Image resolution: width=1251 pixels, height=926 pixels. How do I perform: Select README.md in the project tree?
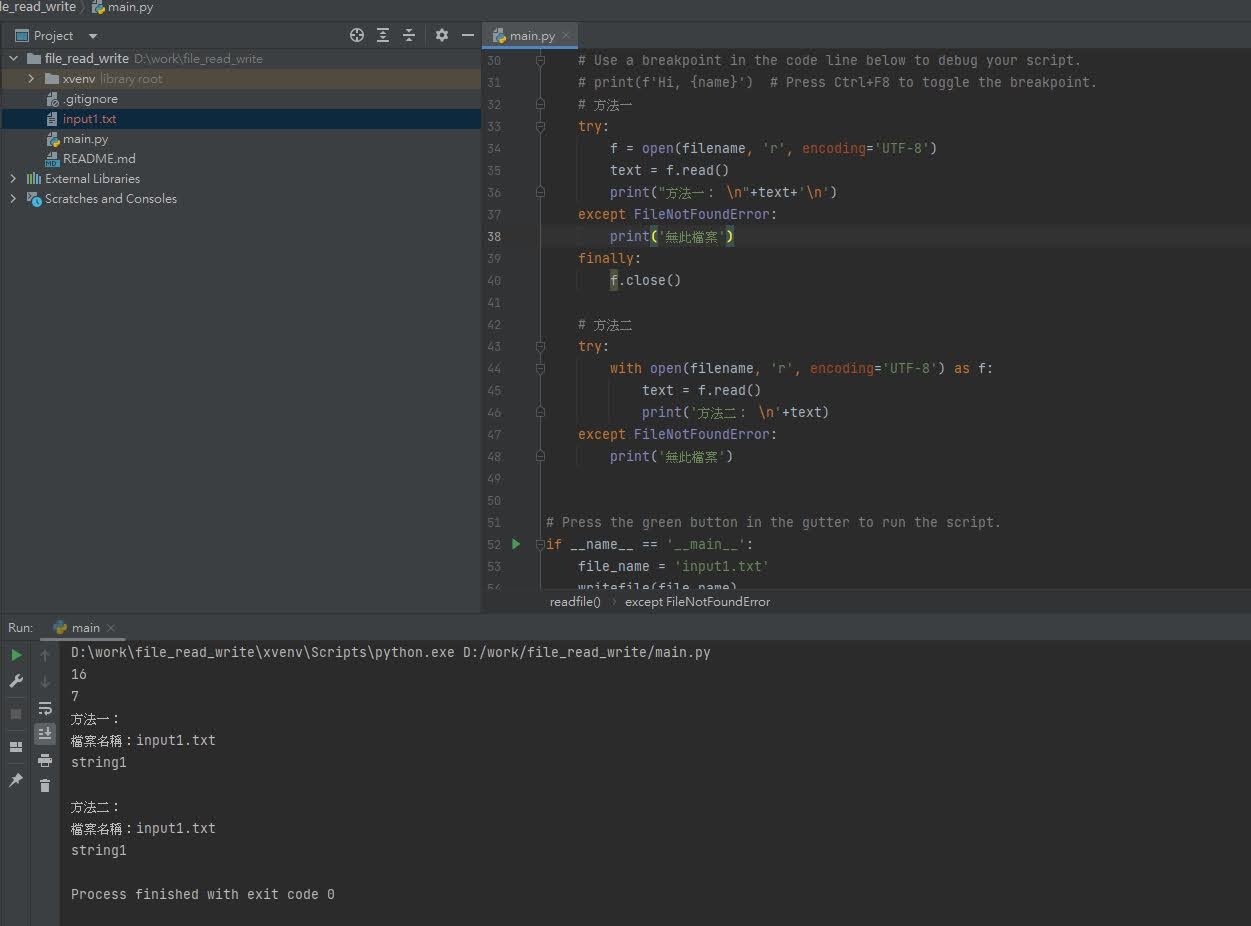(x=98, y=159)
